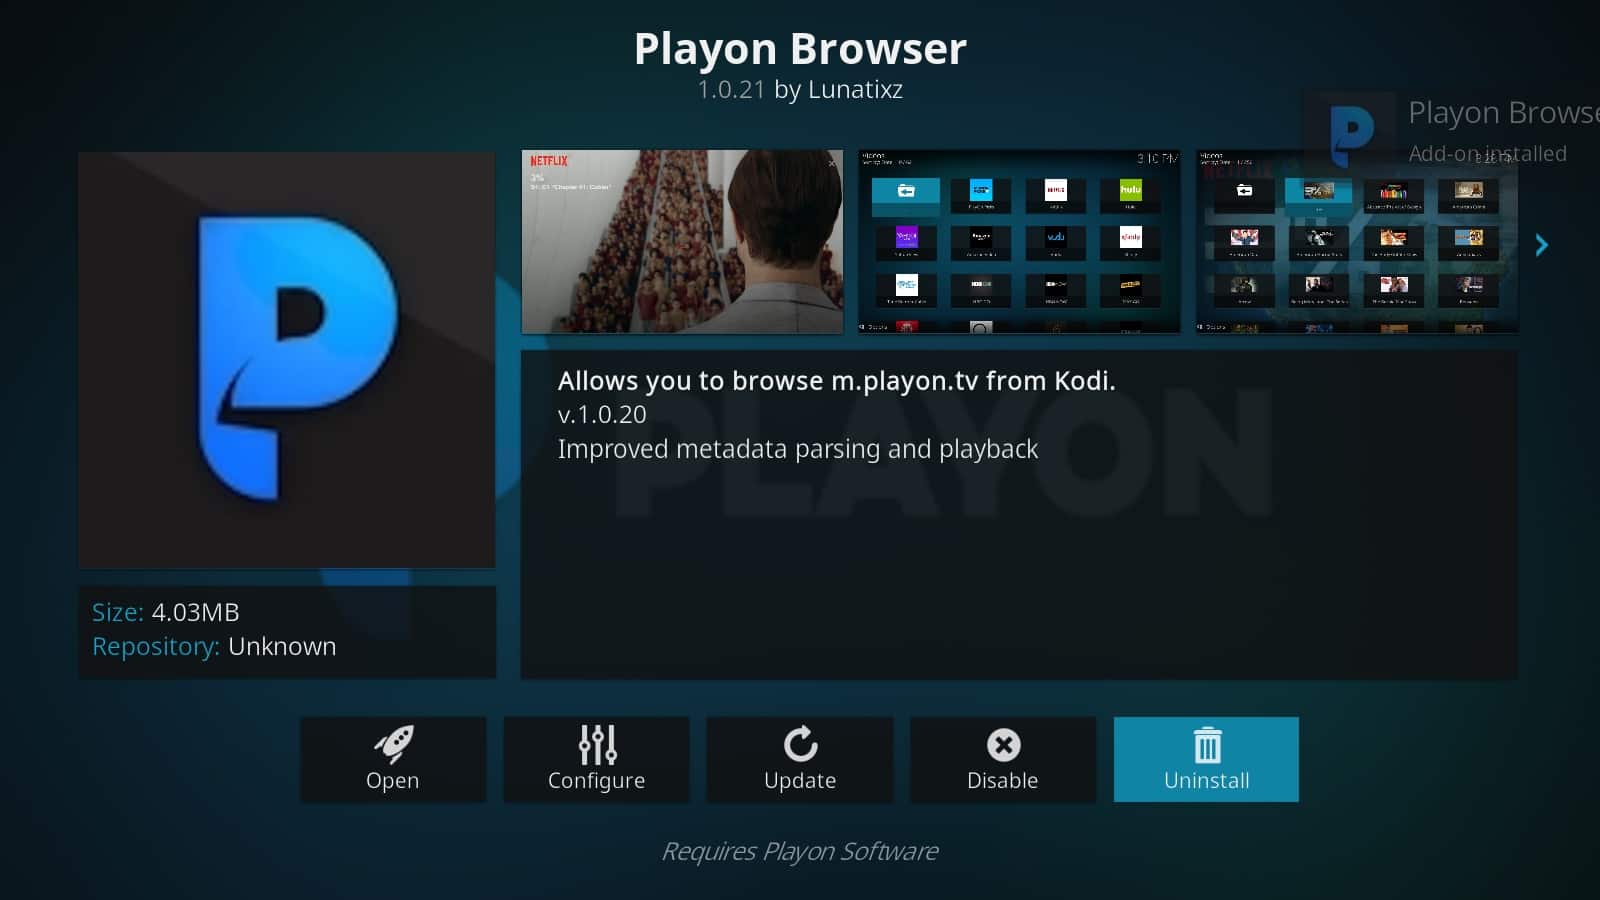This screenshot has height=900, width=1600.
Task: Click the 'v.1.0.20' changelog line
Action: [x=602, y=415]
